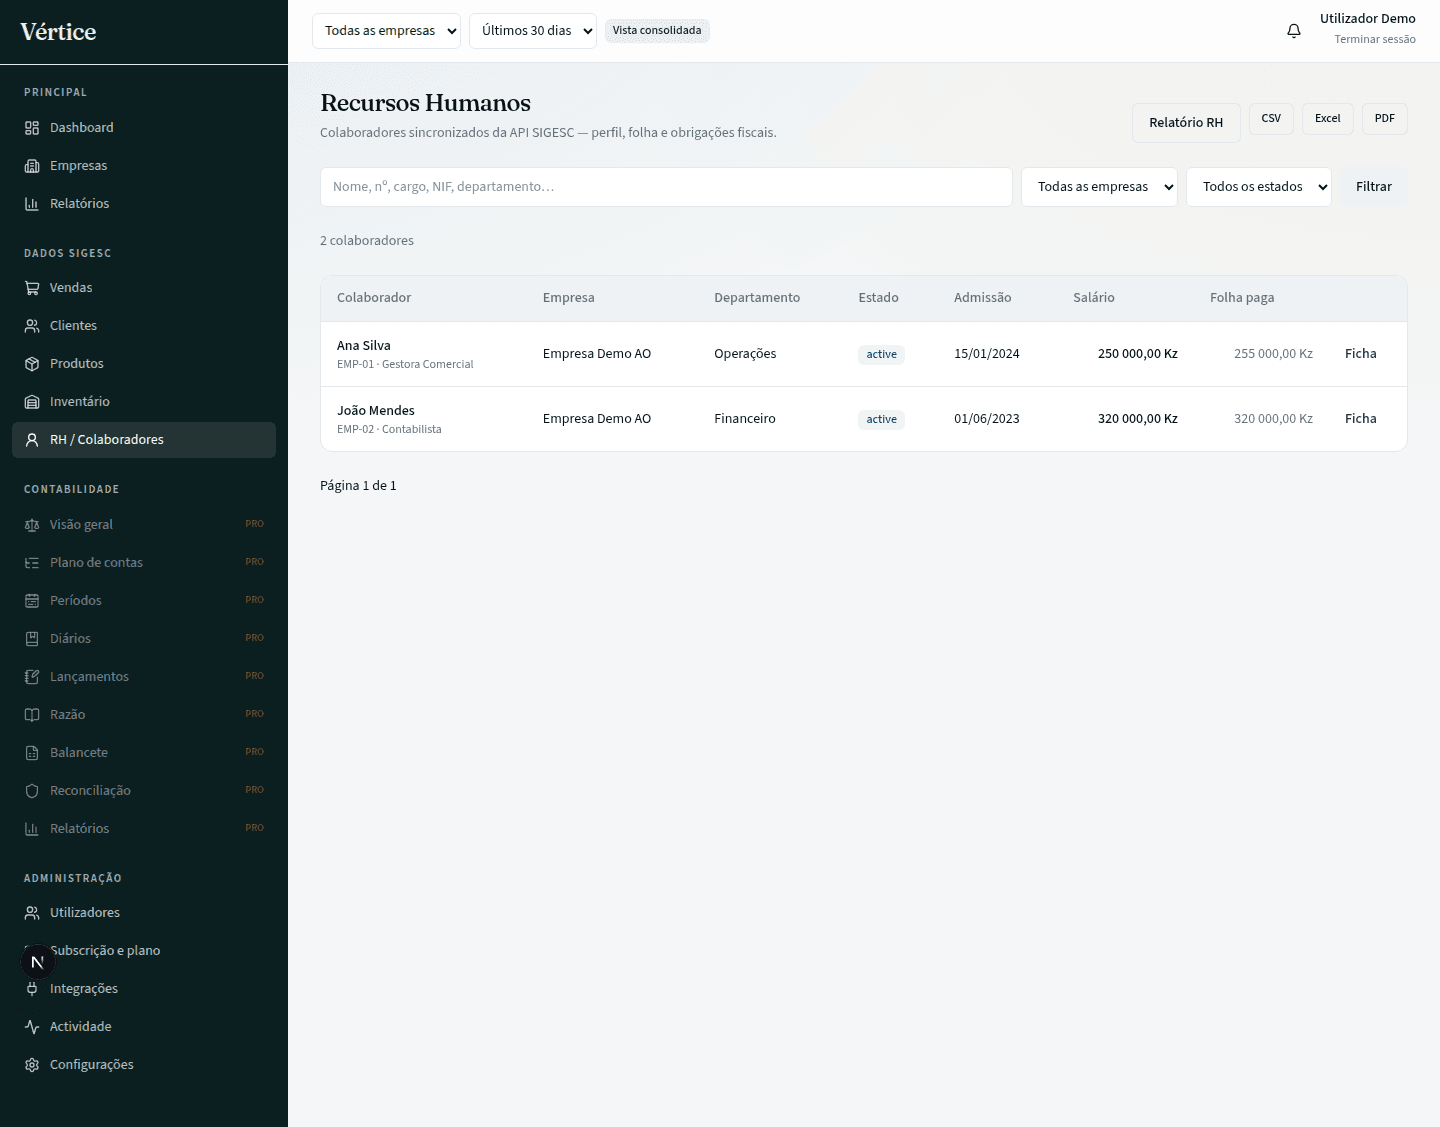1440x1127 pixels.
Task: Click the Produtos box icon
Action: point(32,364)
